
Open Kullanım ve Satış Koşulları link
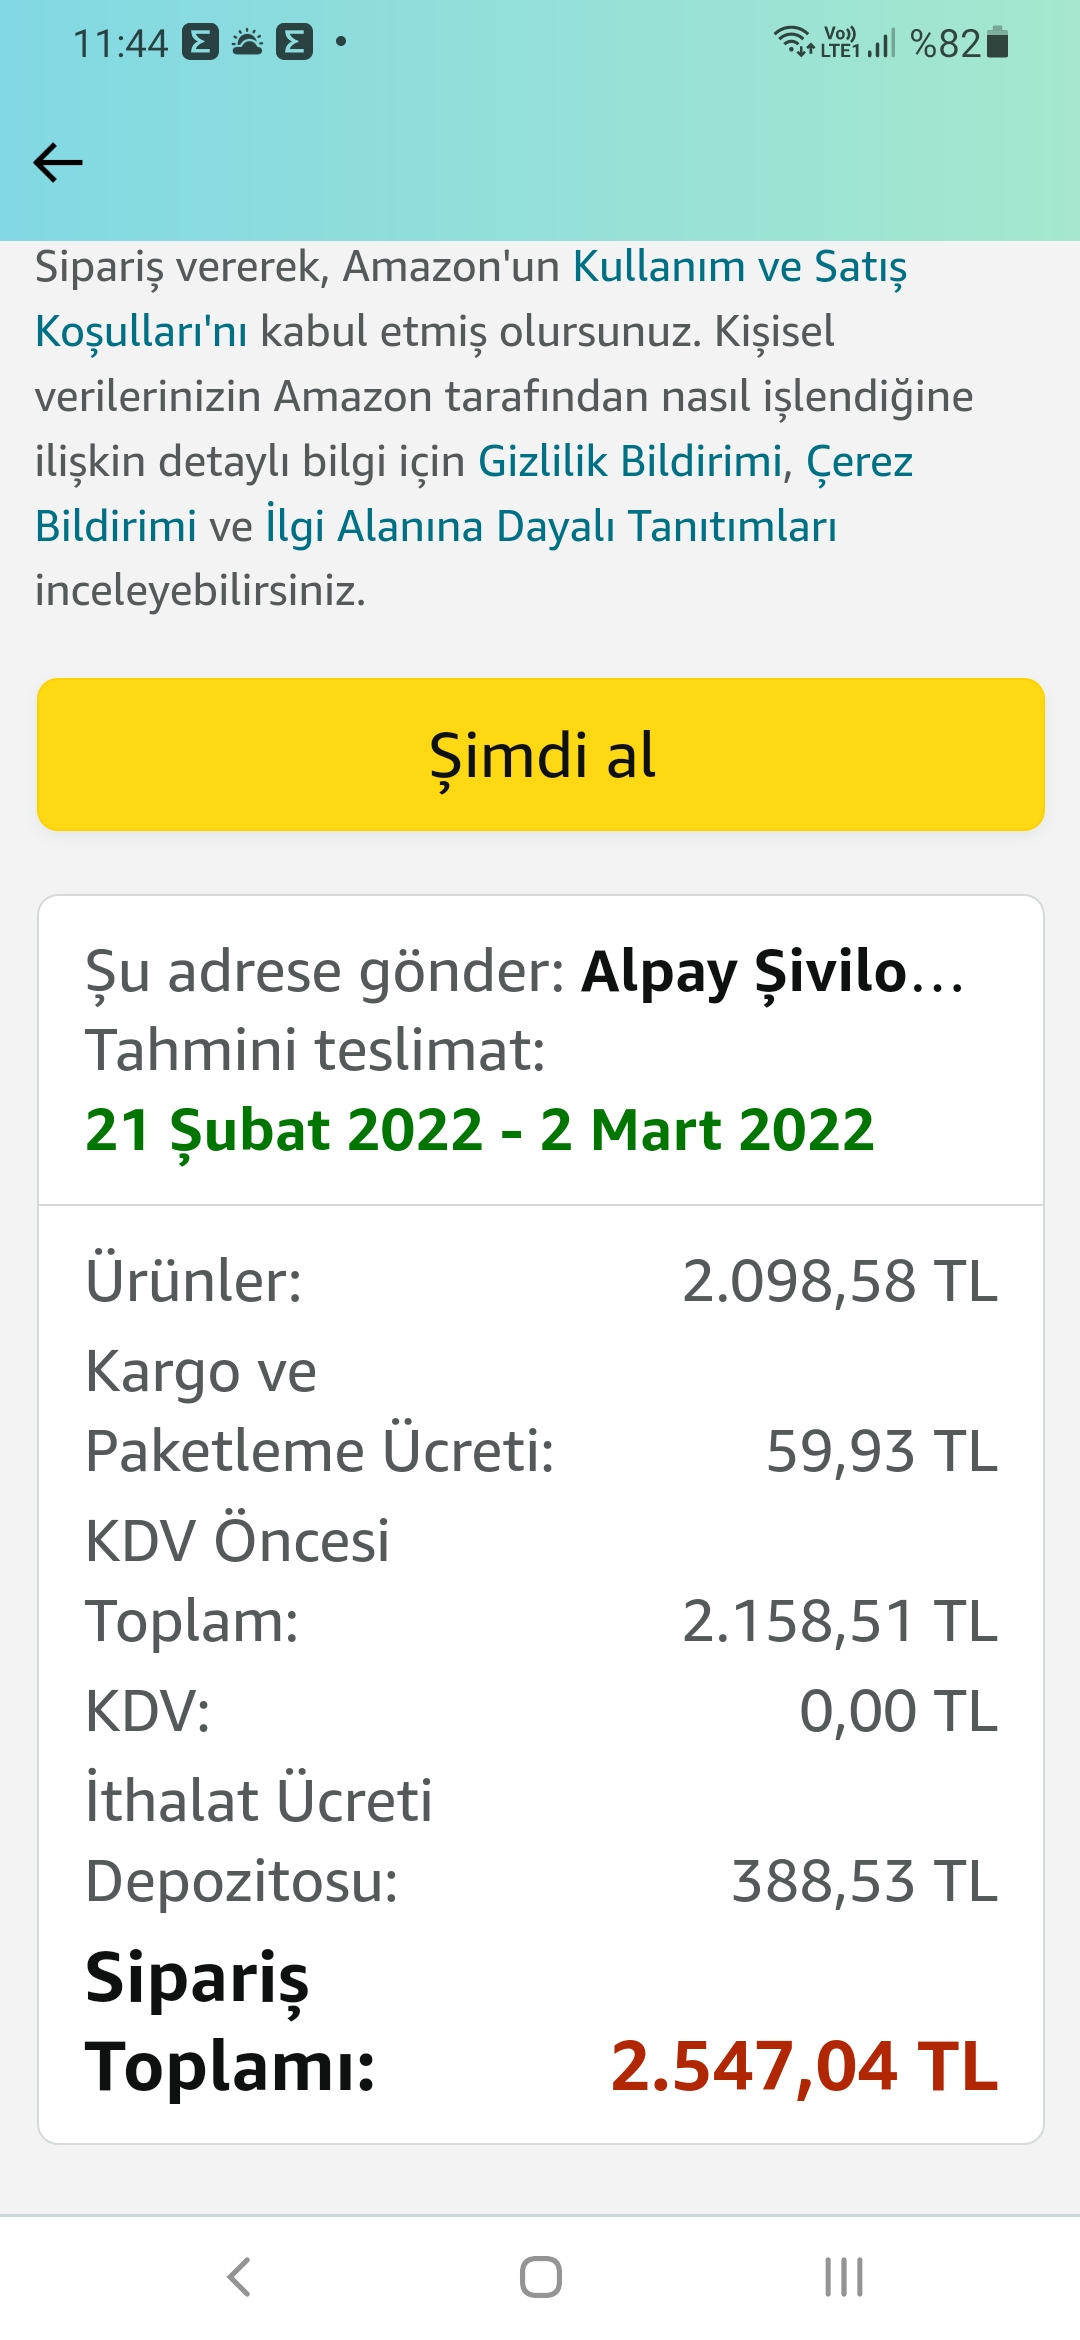coord(471,299)
